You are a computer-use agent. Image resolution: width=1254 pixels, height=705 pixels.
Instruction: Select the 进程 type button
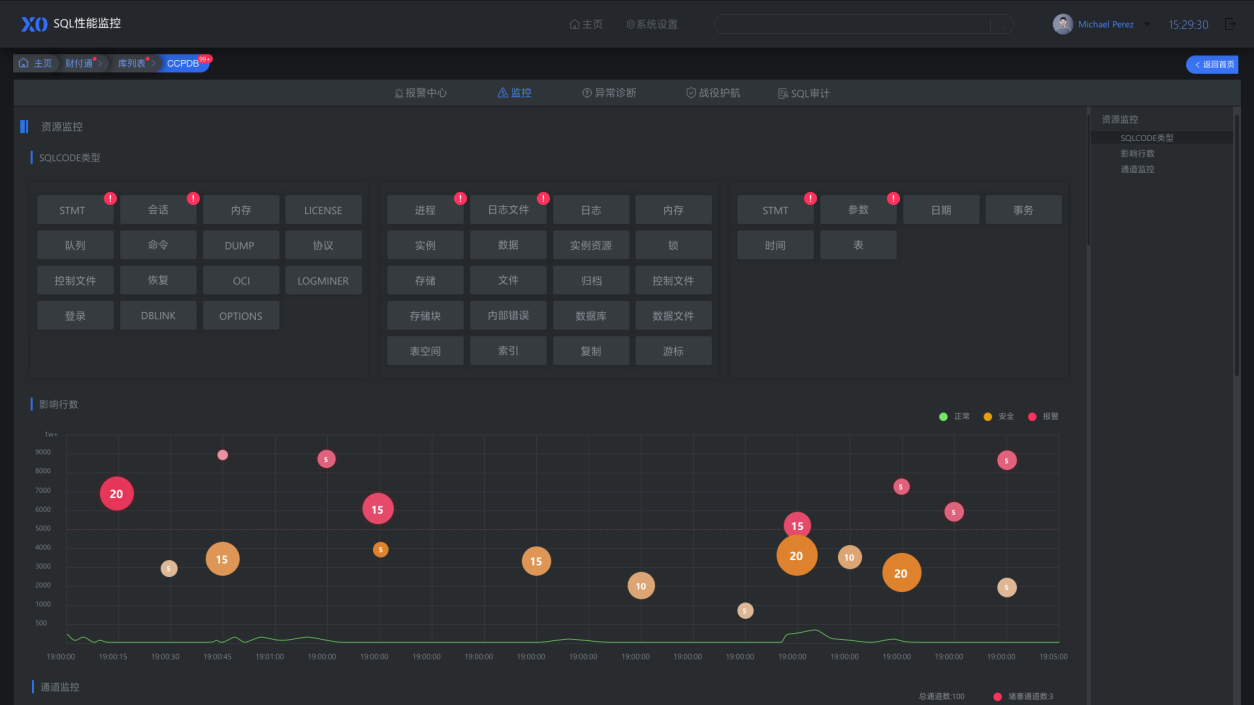point(425,210)
